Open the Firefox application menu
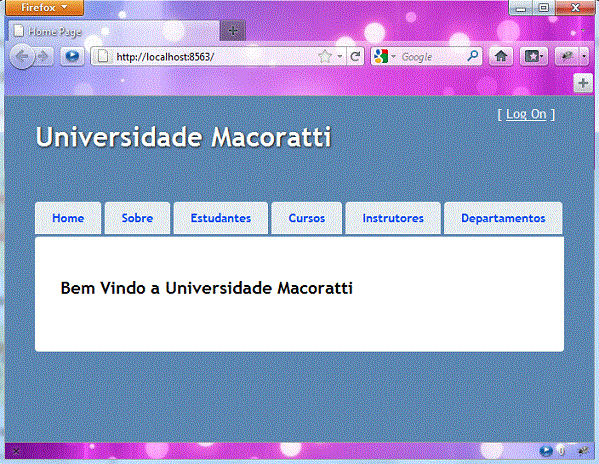The height and width of the screenshot is (464, 599). 44,7
